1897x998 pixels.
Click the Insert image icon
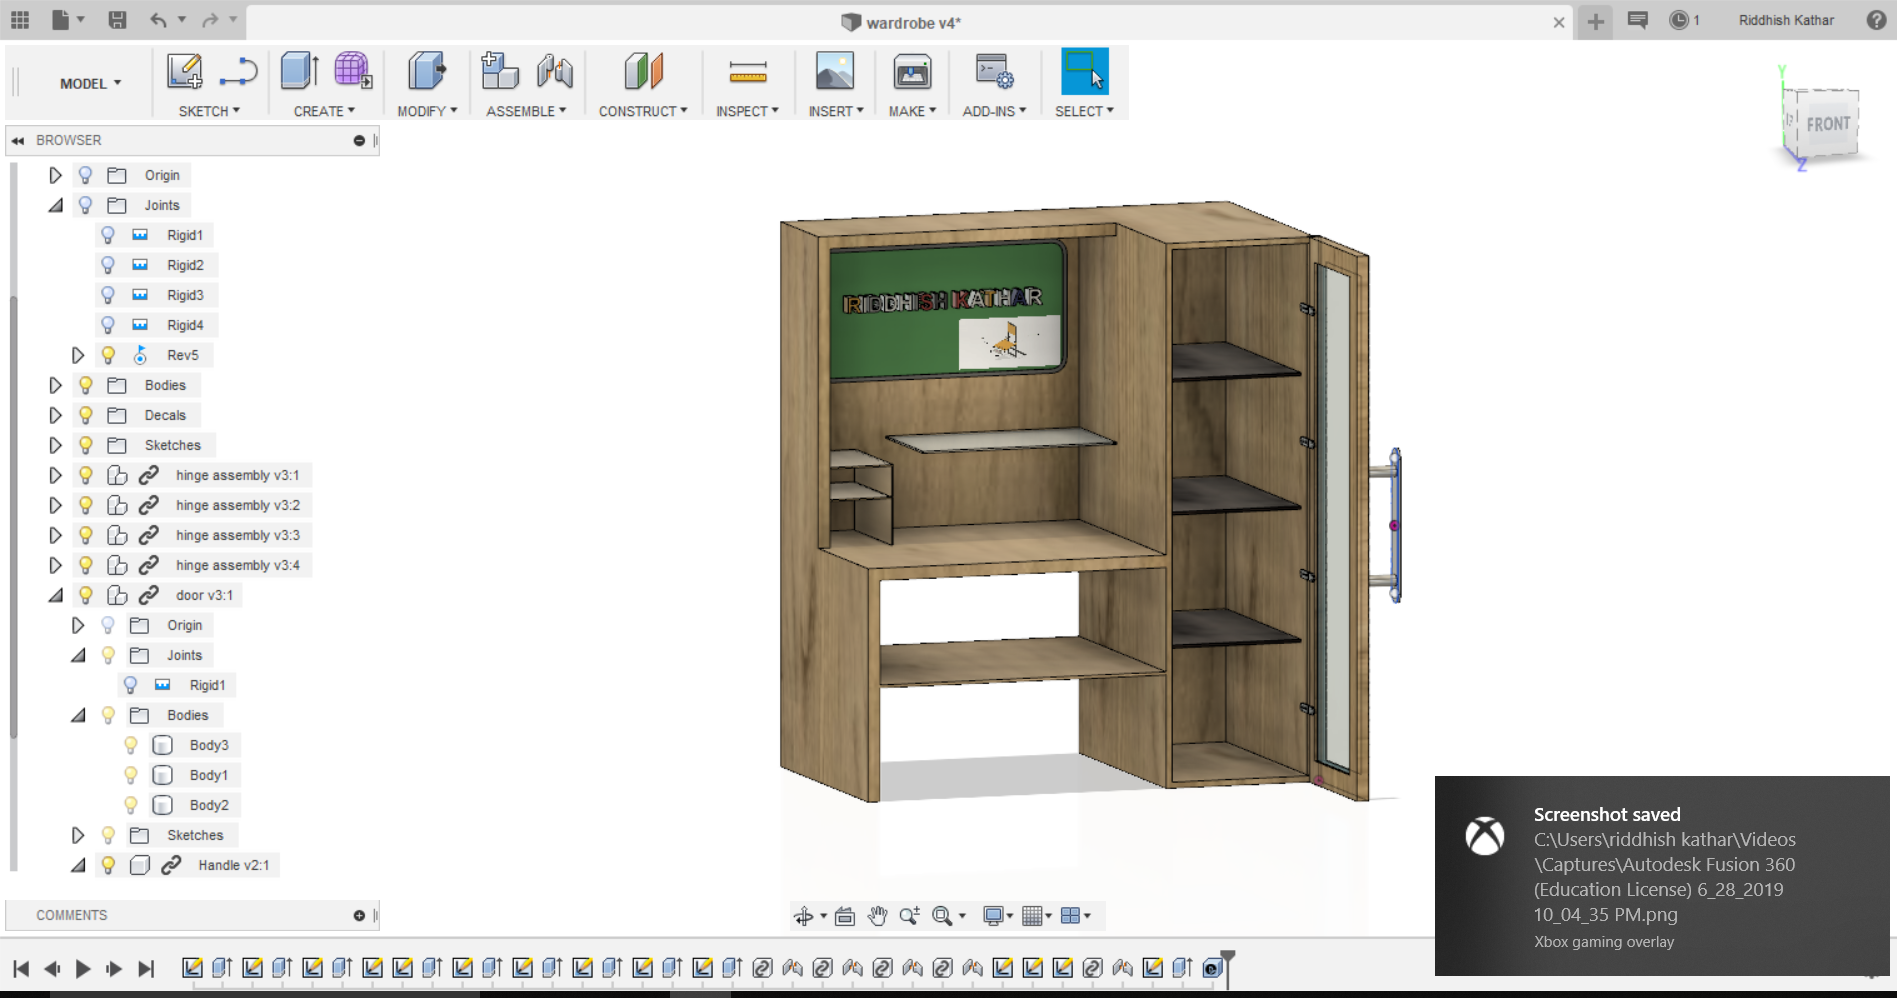(834, 71)
